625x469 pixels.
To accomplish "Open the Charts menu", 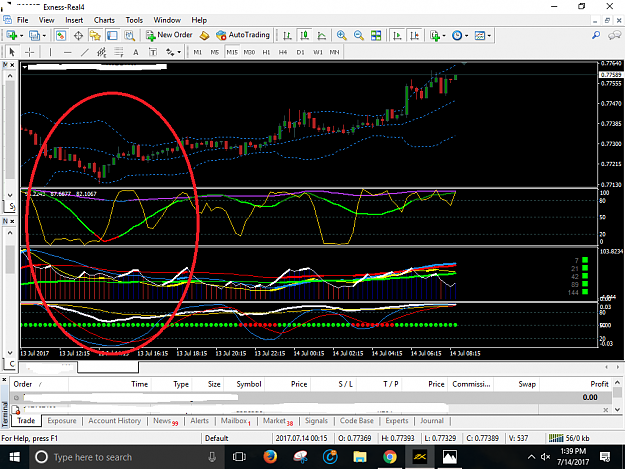I will 104,20.
